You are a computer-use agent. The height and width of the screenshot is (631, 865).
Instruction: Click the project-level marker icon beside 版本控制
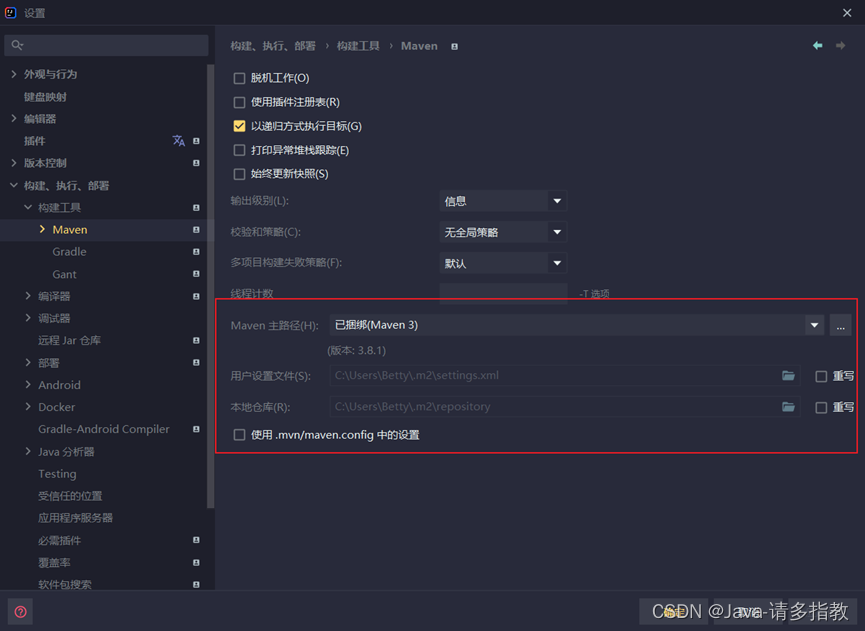(196, 163)
